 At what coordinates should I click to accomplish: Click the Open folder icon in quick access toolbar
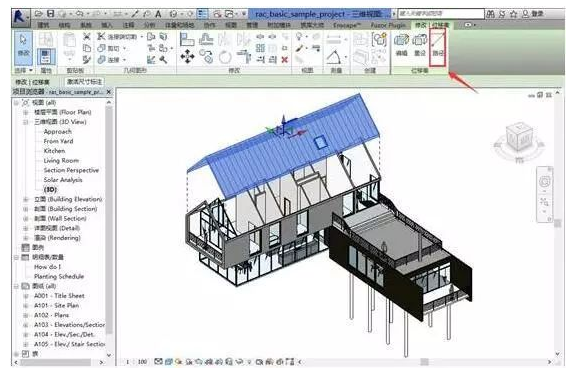pos(39,14)
